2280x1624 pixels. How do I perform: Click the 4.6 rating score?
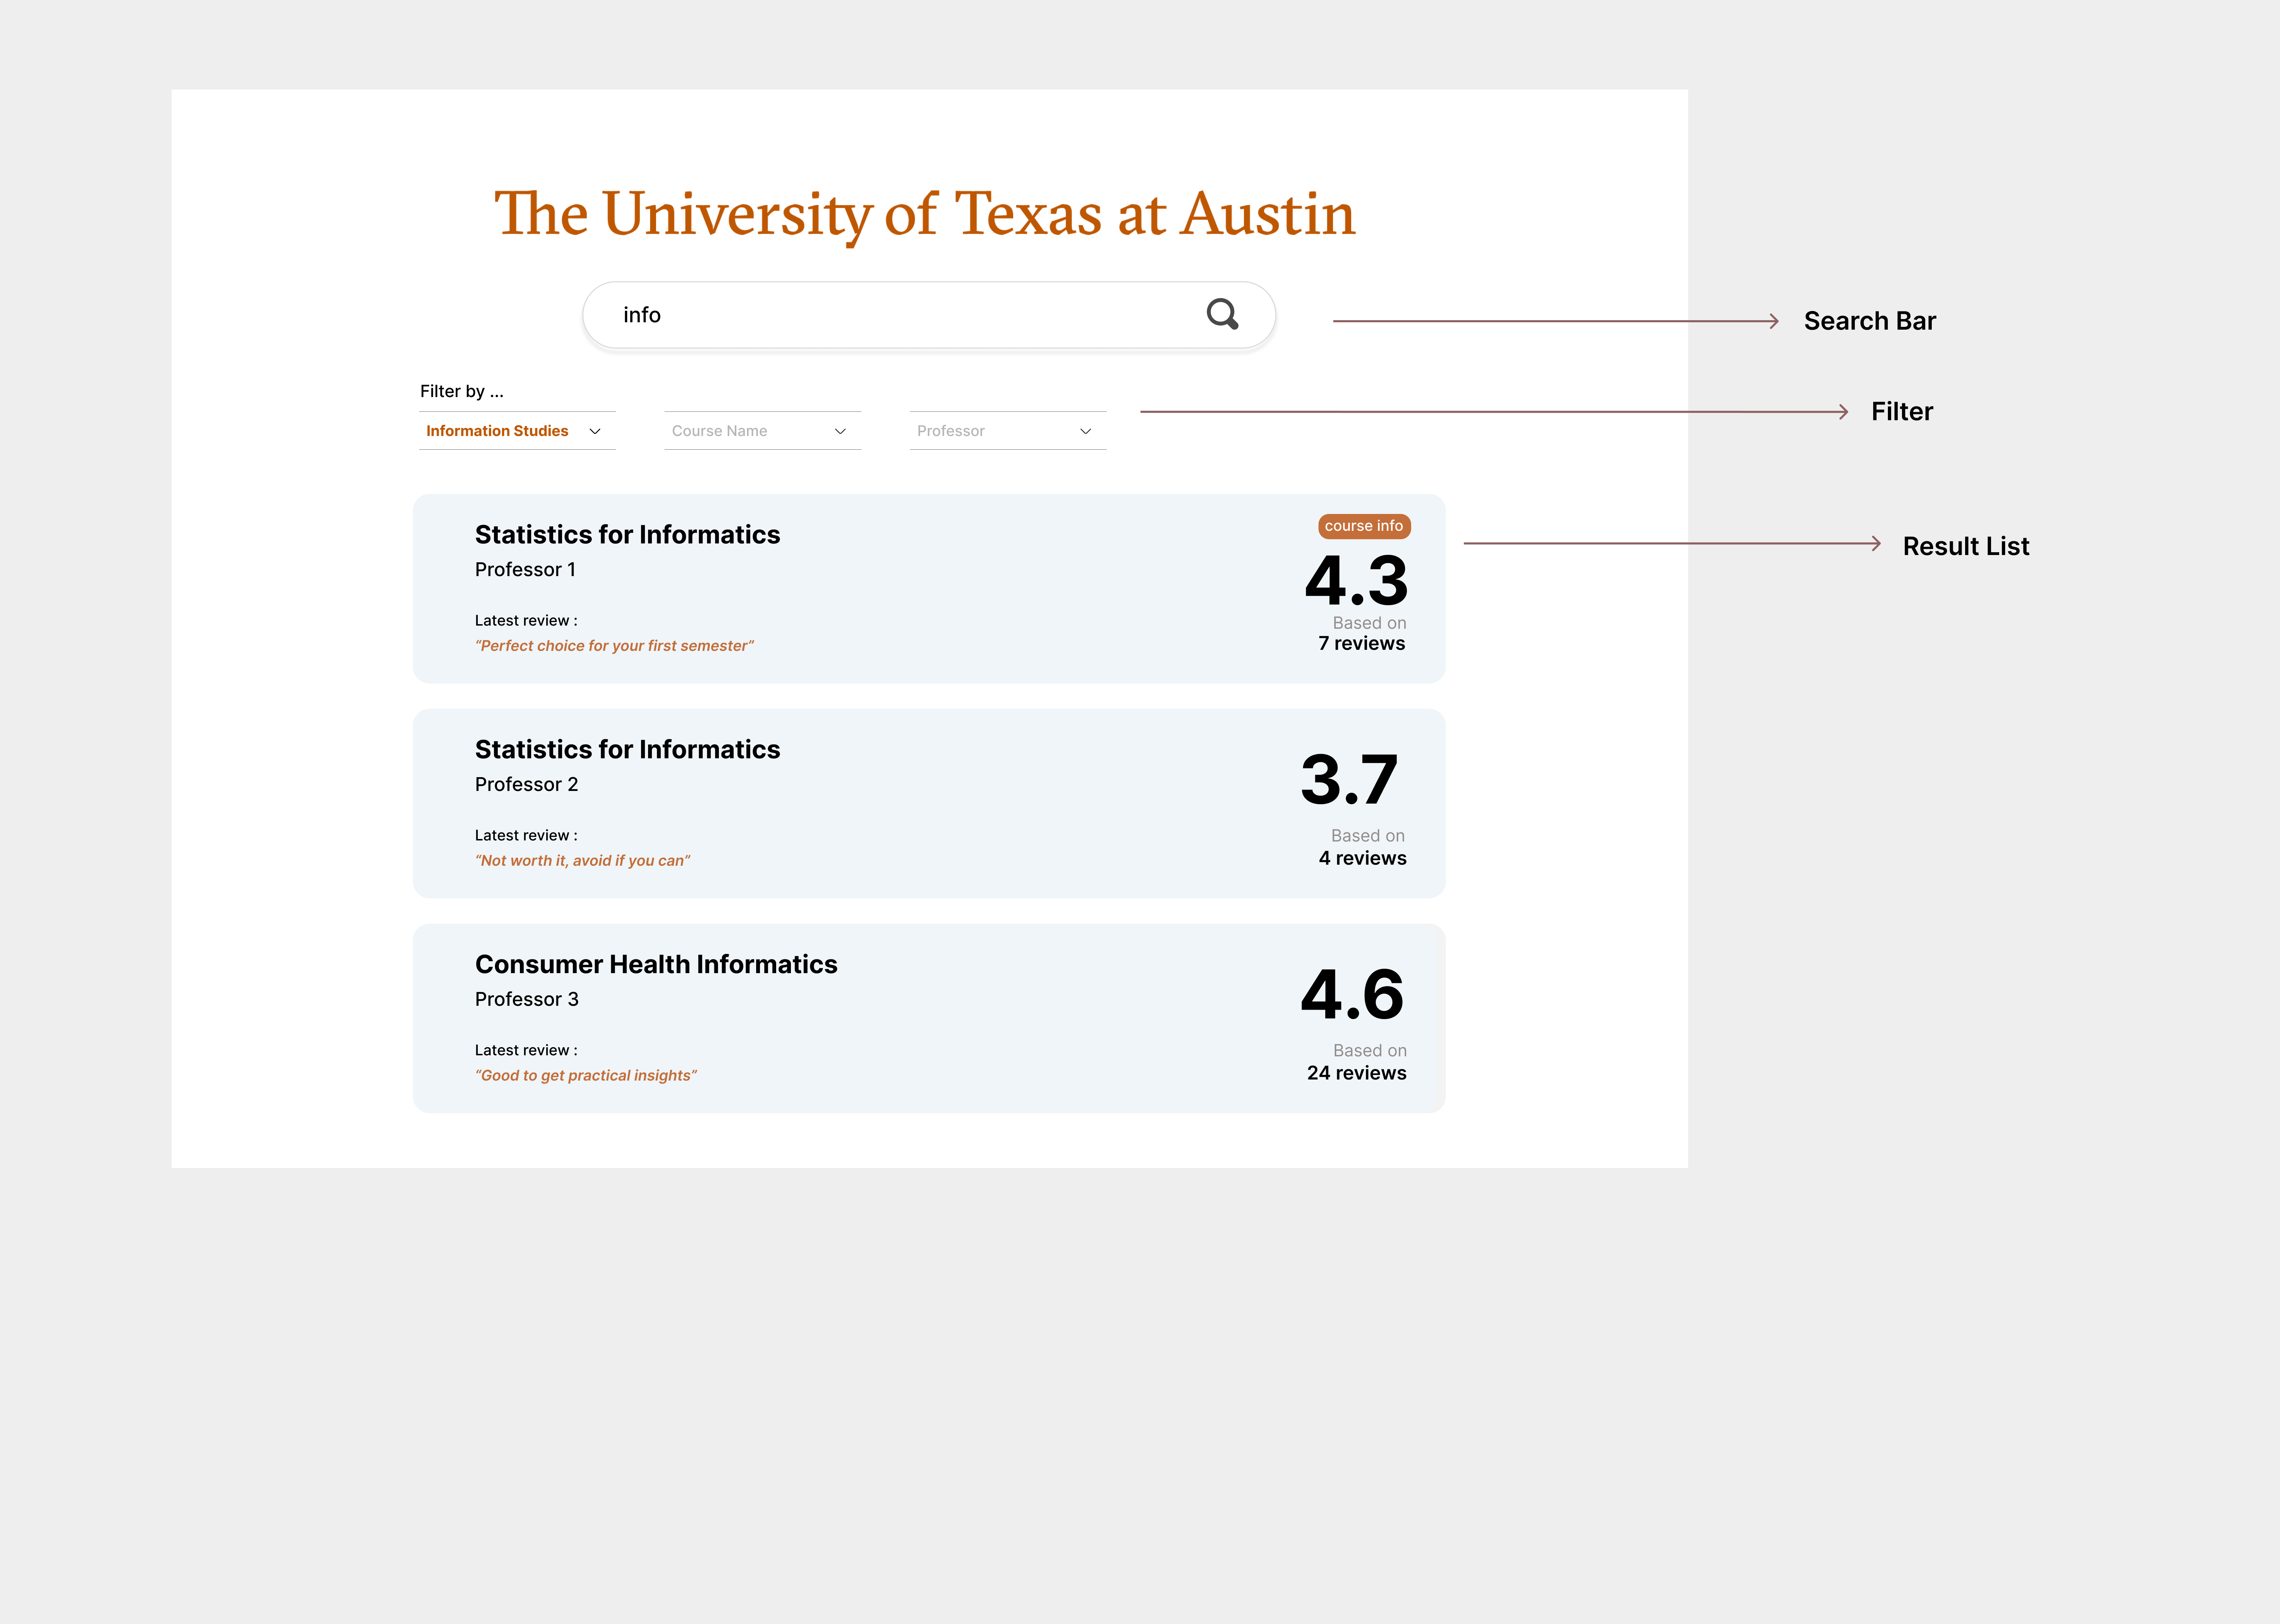[x=1352, y=995]
